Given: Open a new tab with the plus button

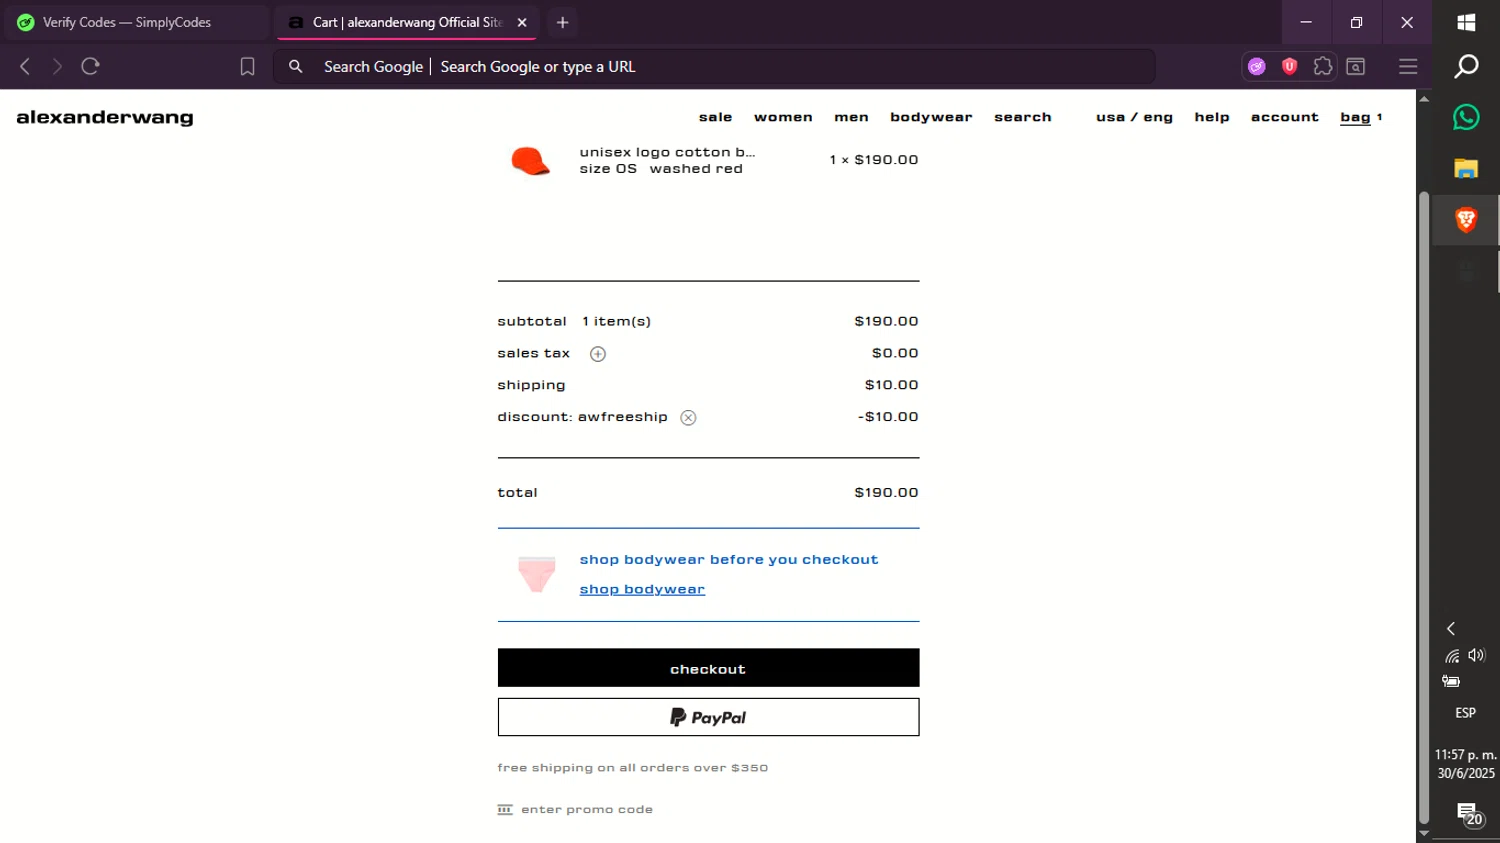Looking at the screenshot, I should (562, 22).
